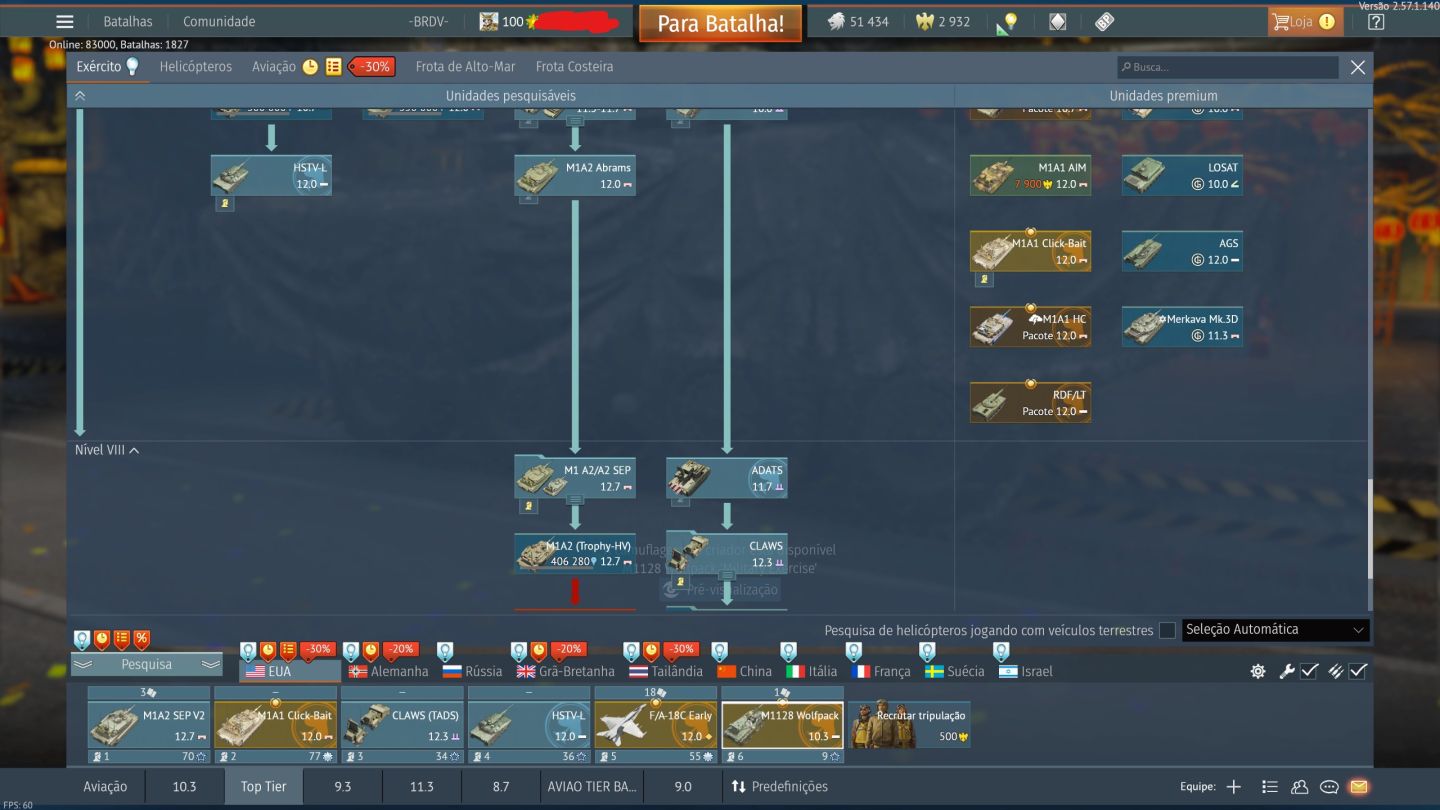Viewport: 1440px width, 810px height.
Task: Switch to the Aviação tab
Action: (x=274, y=66)
